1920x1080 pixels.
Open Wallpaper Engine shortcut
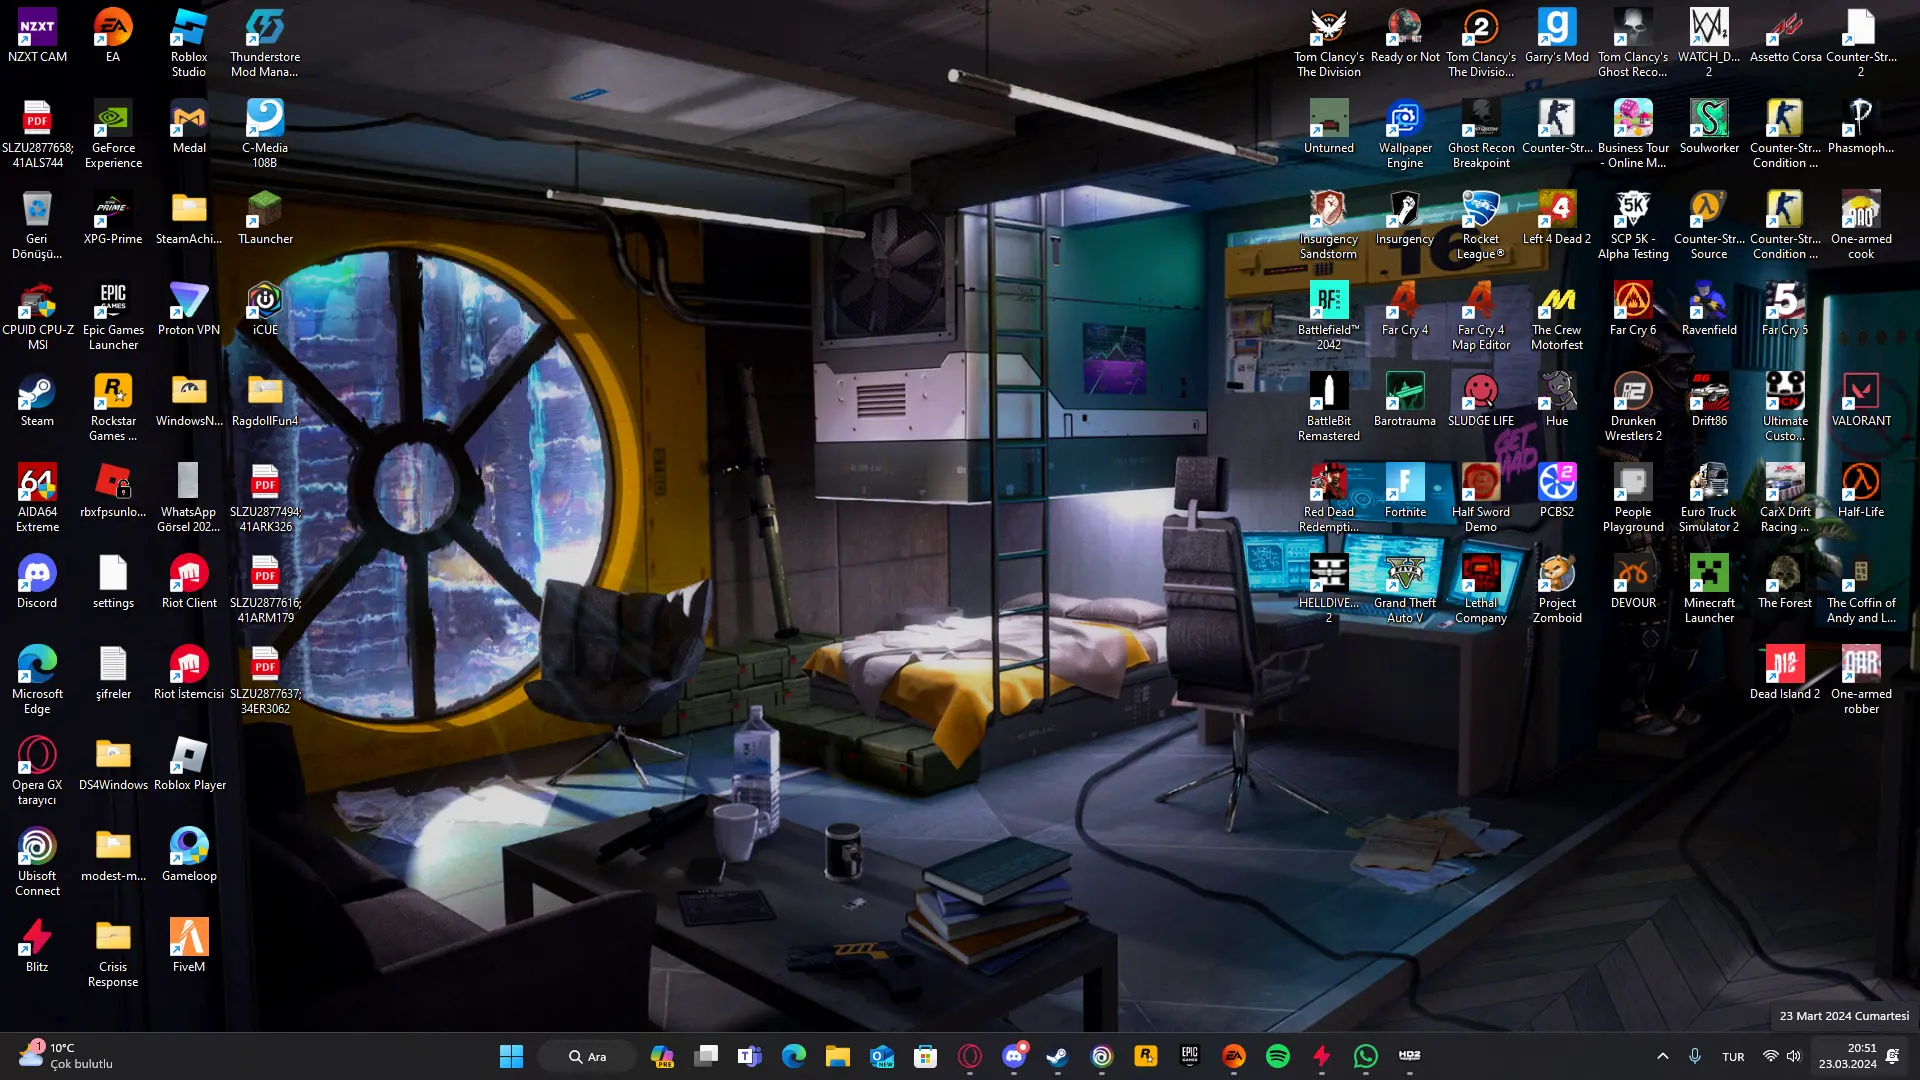click(x=1405, y=135)
